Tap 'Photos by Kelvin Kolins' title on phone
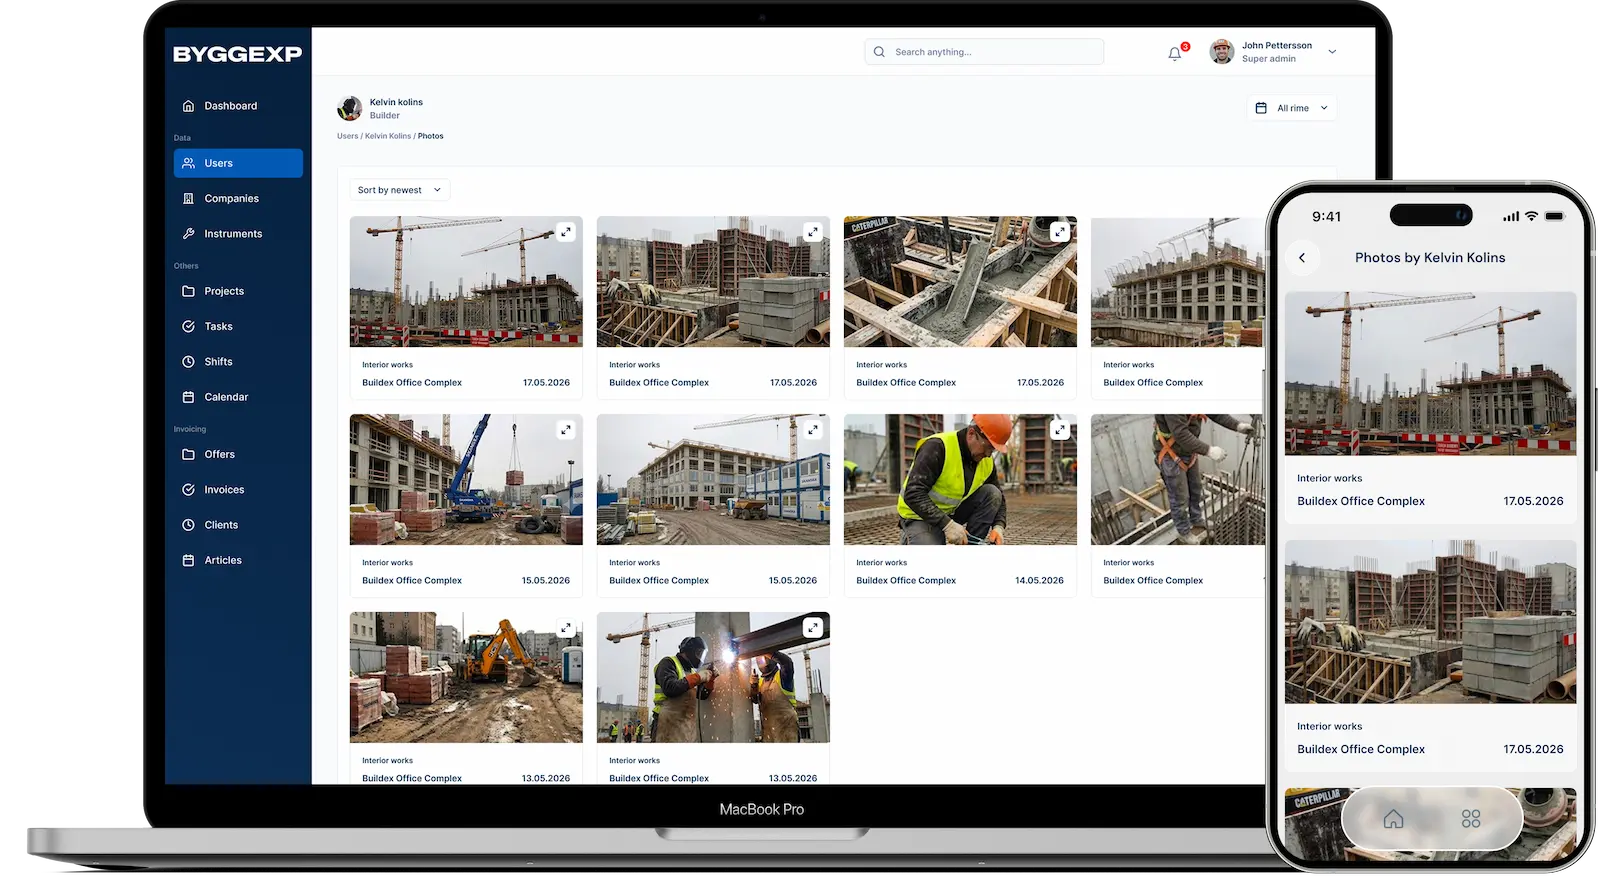 (x=1430, y=258)
